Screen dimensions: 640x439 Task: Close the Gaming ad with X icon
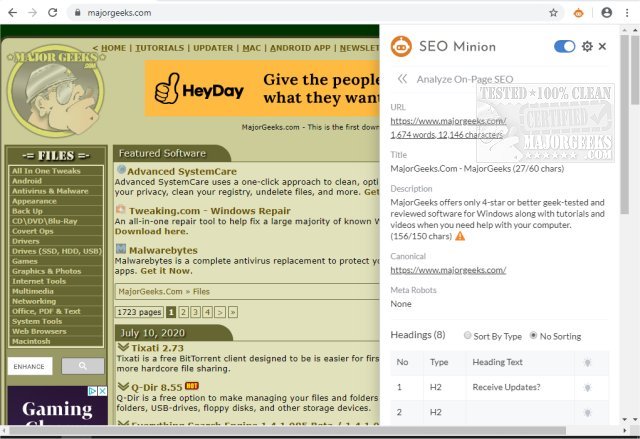(102, 391)
